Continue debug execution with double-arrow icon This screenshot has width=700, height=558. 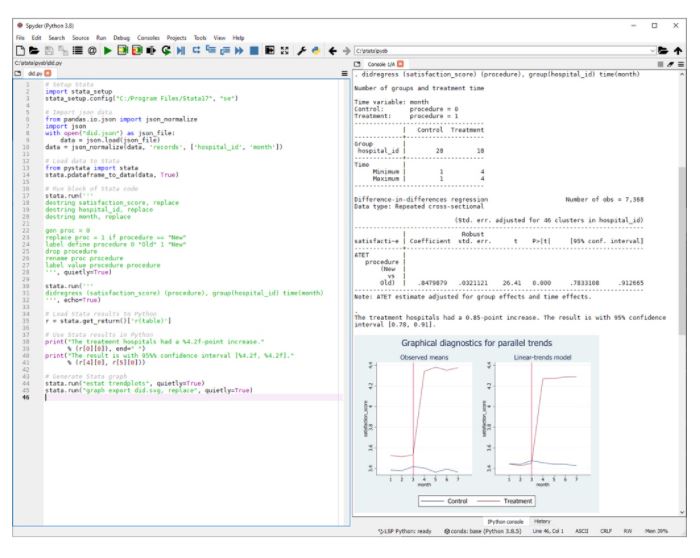click(239, 50)
